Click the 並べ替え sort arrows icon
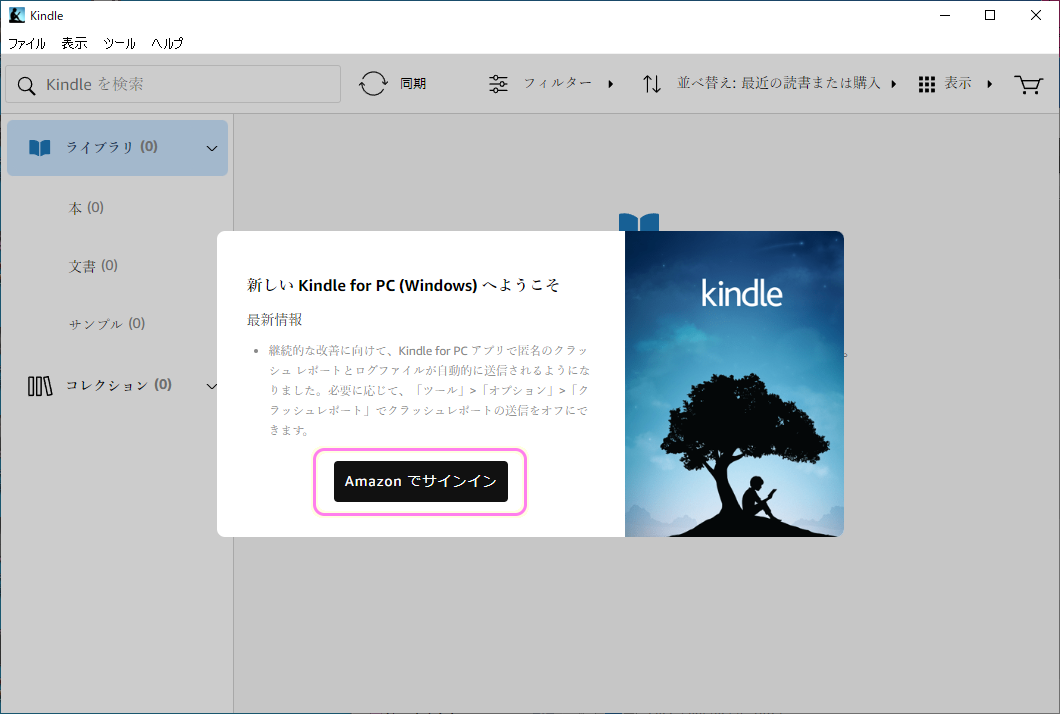The height and width of the screenshot is (714, 1060). (651, 84)
